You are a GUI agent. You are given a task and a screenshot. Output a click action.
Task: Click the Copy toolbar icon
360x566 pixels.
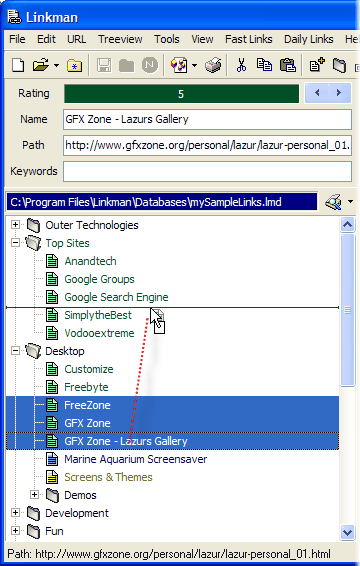264,65
